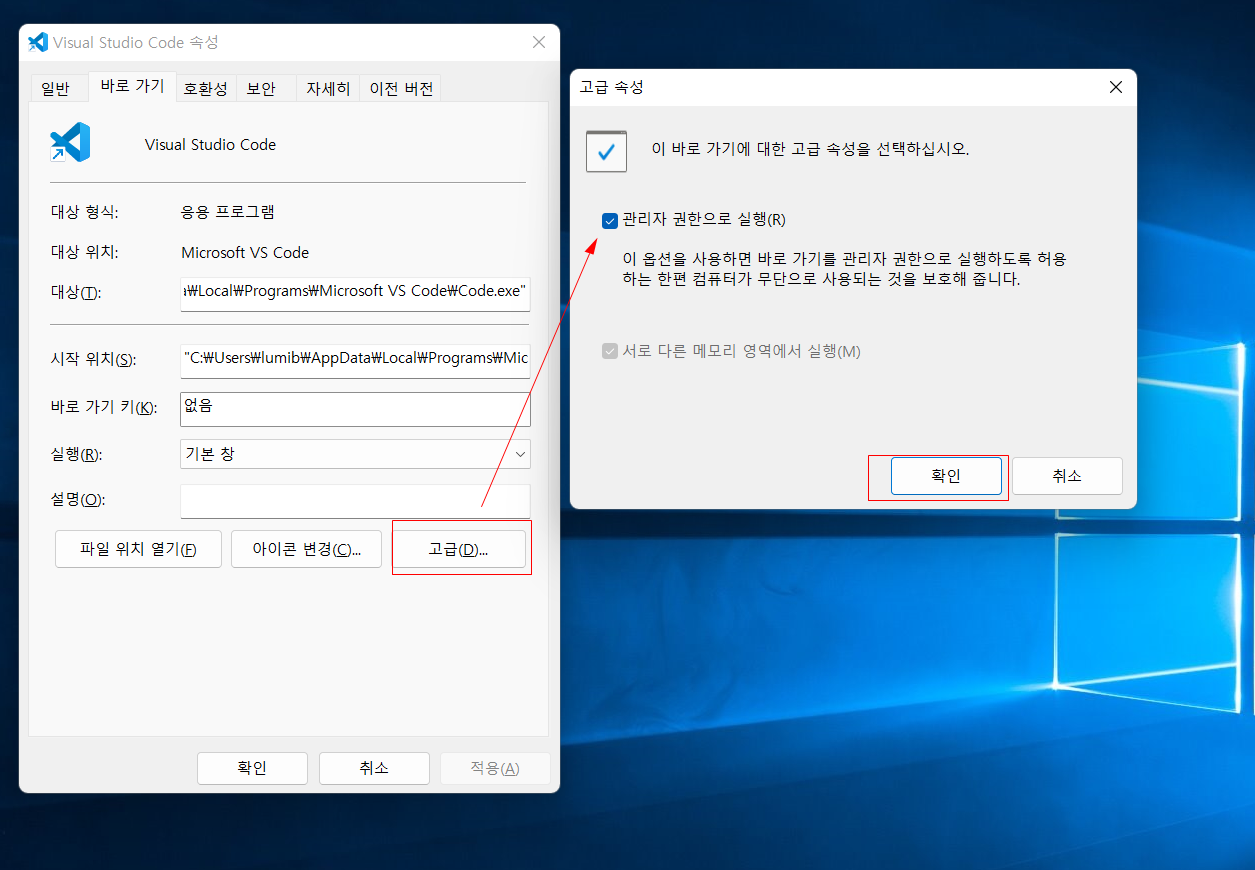Viewport: 1255px width, 870px height.
Task: Close the 고급 속성 dialog with X
Action: pos(1116,87)
